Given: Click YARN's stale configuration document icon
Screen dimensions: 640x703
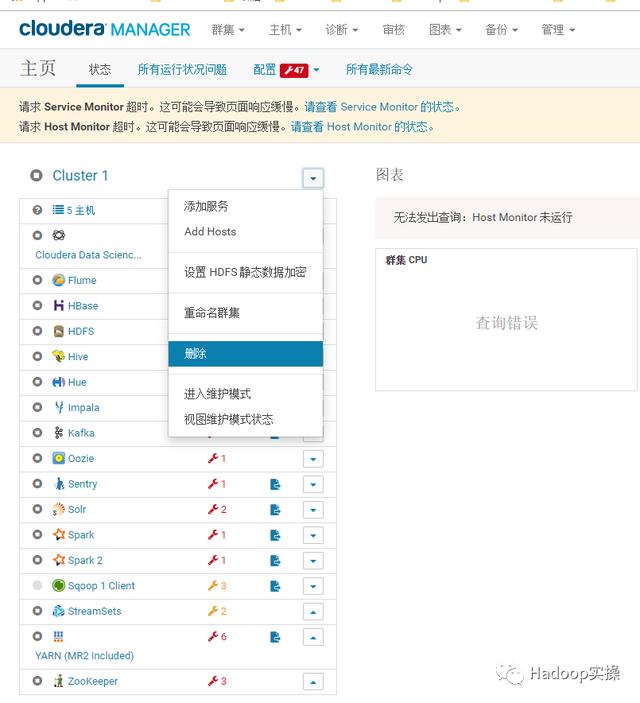Looking at the screenshot, I should [275, 637].
